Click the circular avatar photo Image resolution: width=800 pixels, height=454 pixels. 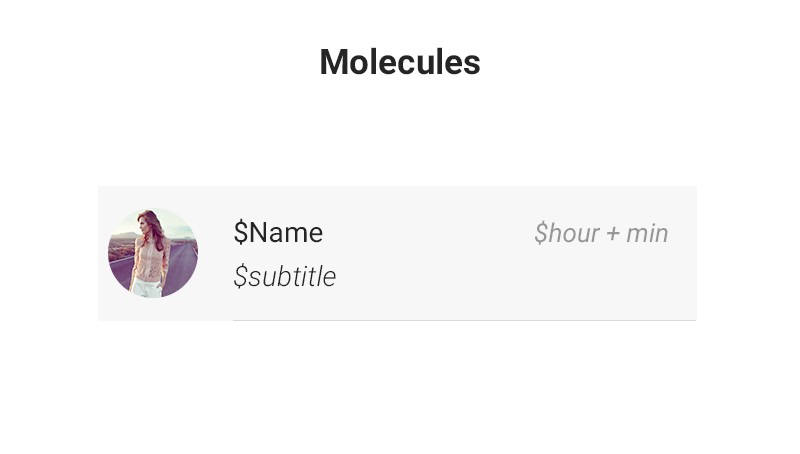point(153,253)
